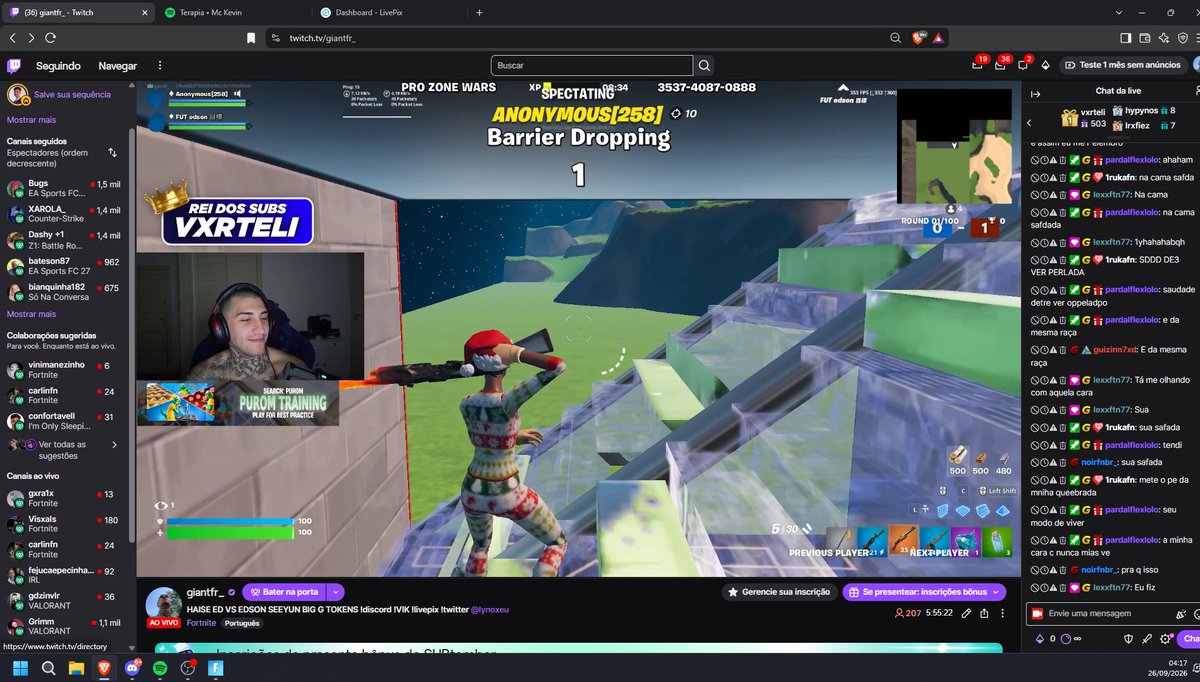Open the Grimm VALORANT live channel
This screenshot has width=1200, height=682.
[x=64, y=626]
